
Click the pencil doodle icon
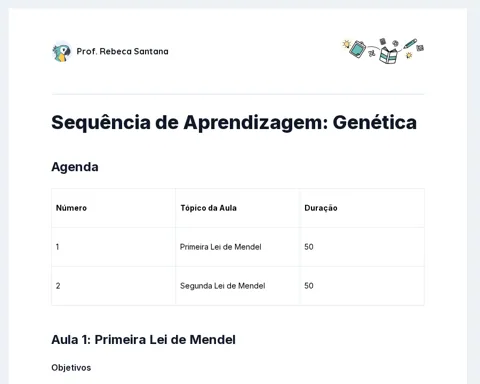tap(410, 44)
